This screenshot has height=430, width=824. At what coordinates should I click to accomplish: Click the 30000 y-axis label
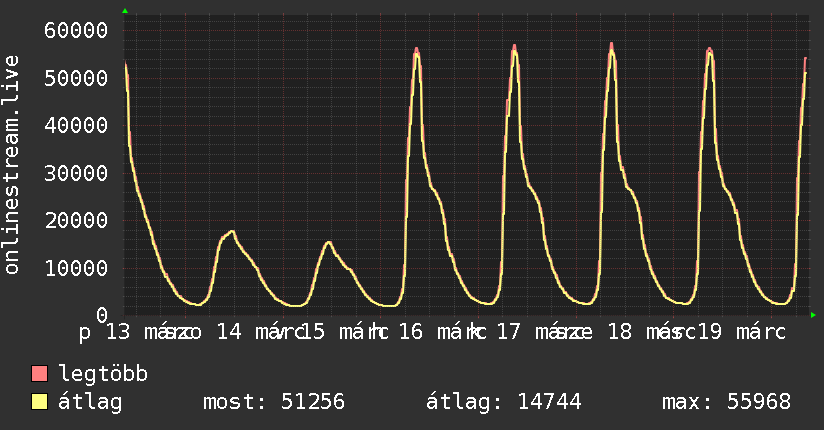(x=76, y=173)
